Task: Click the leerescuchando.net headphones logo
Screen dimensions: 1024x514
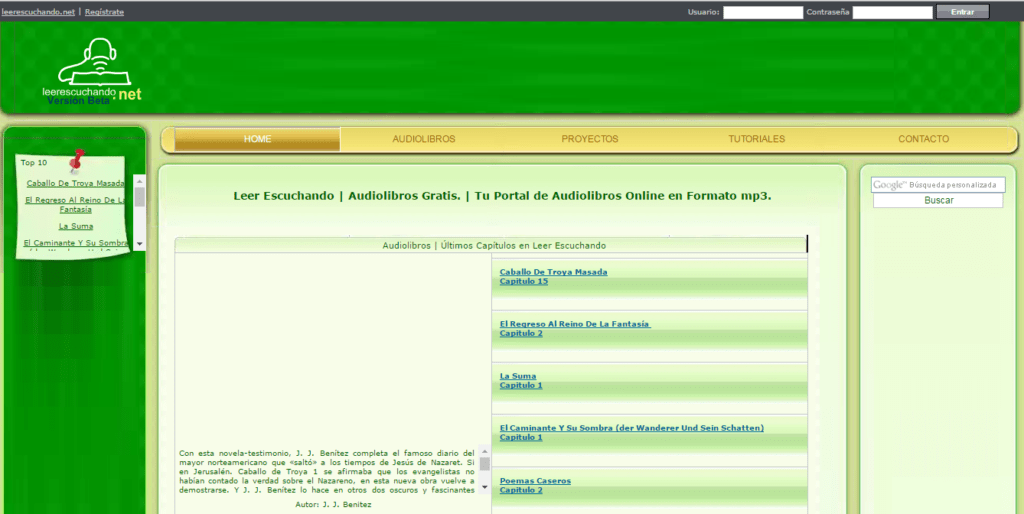Action: click(x=92, y=71)
